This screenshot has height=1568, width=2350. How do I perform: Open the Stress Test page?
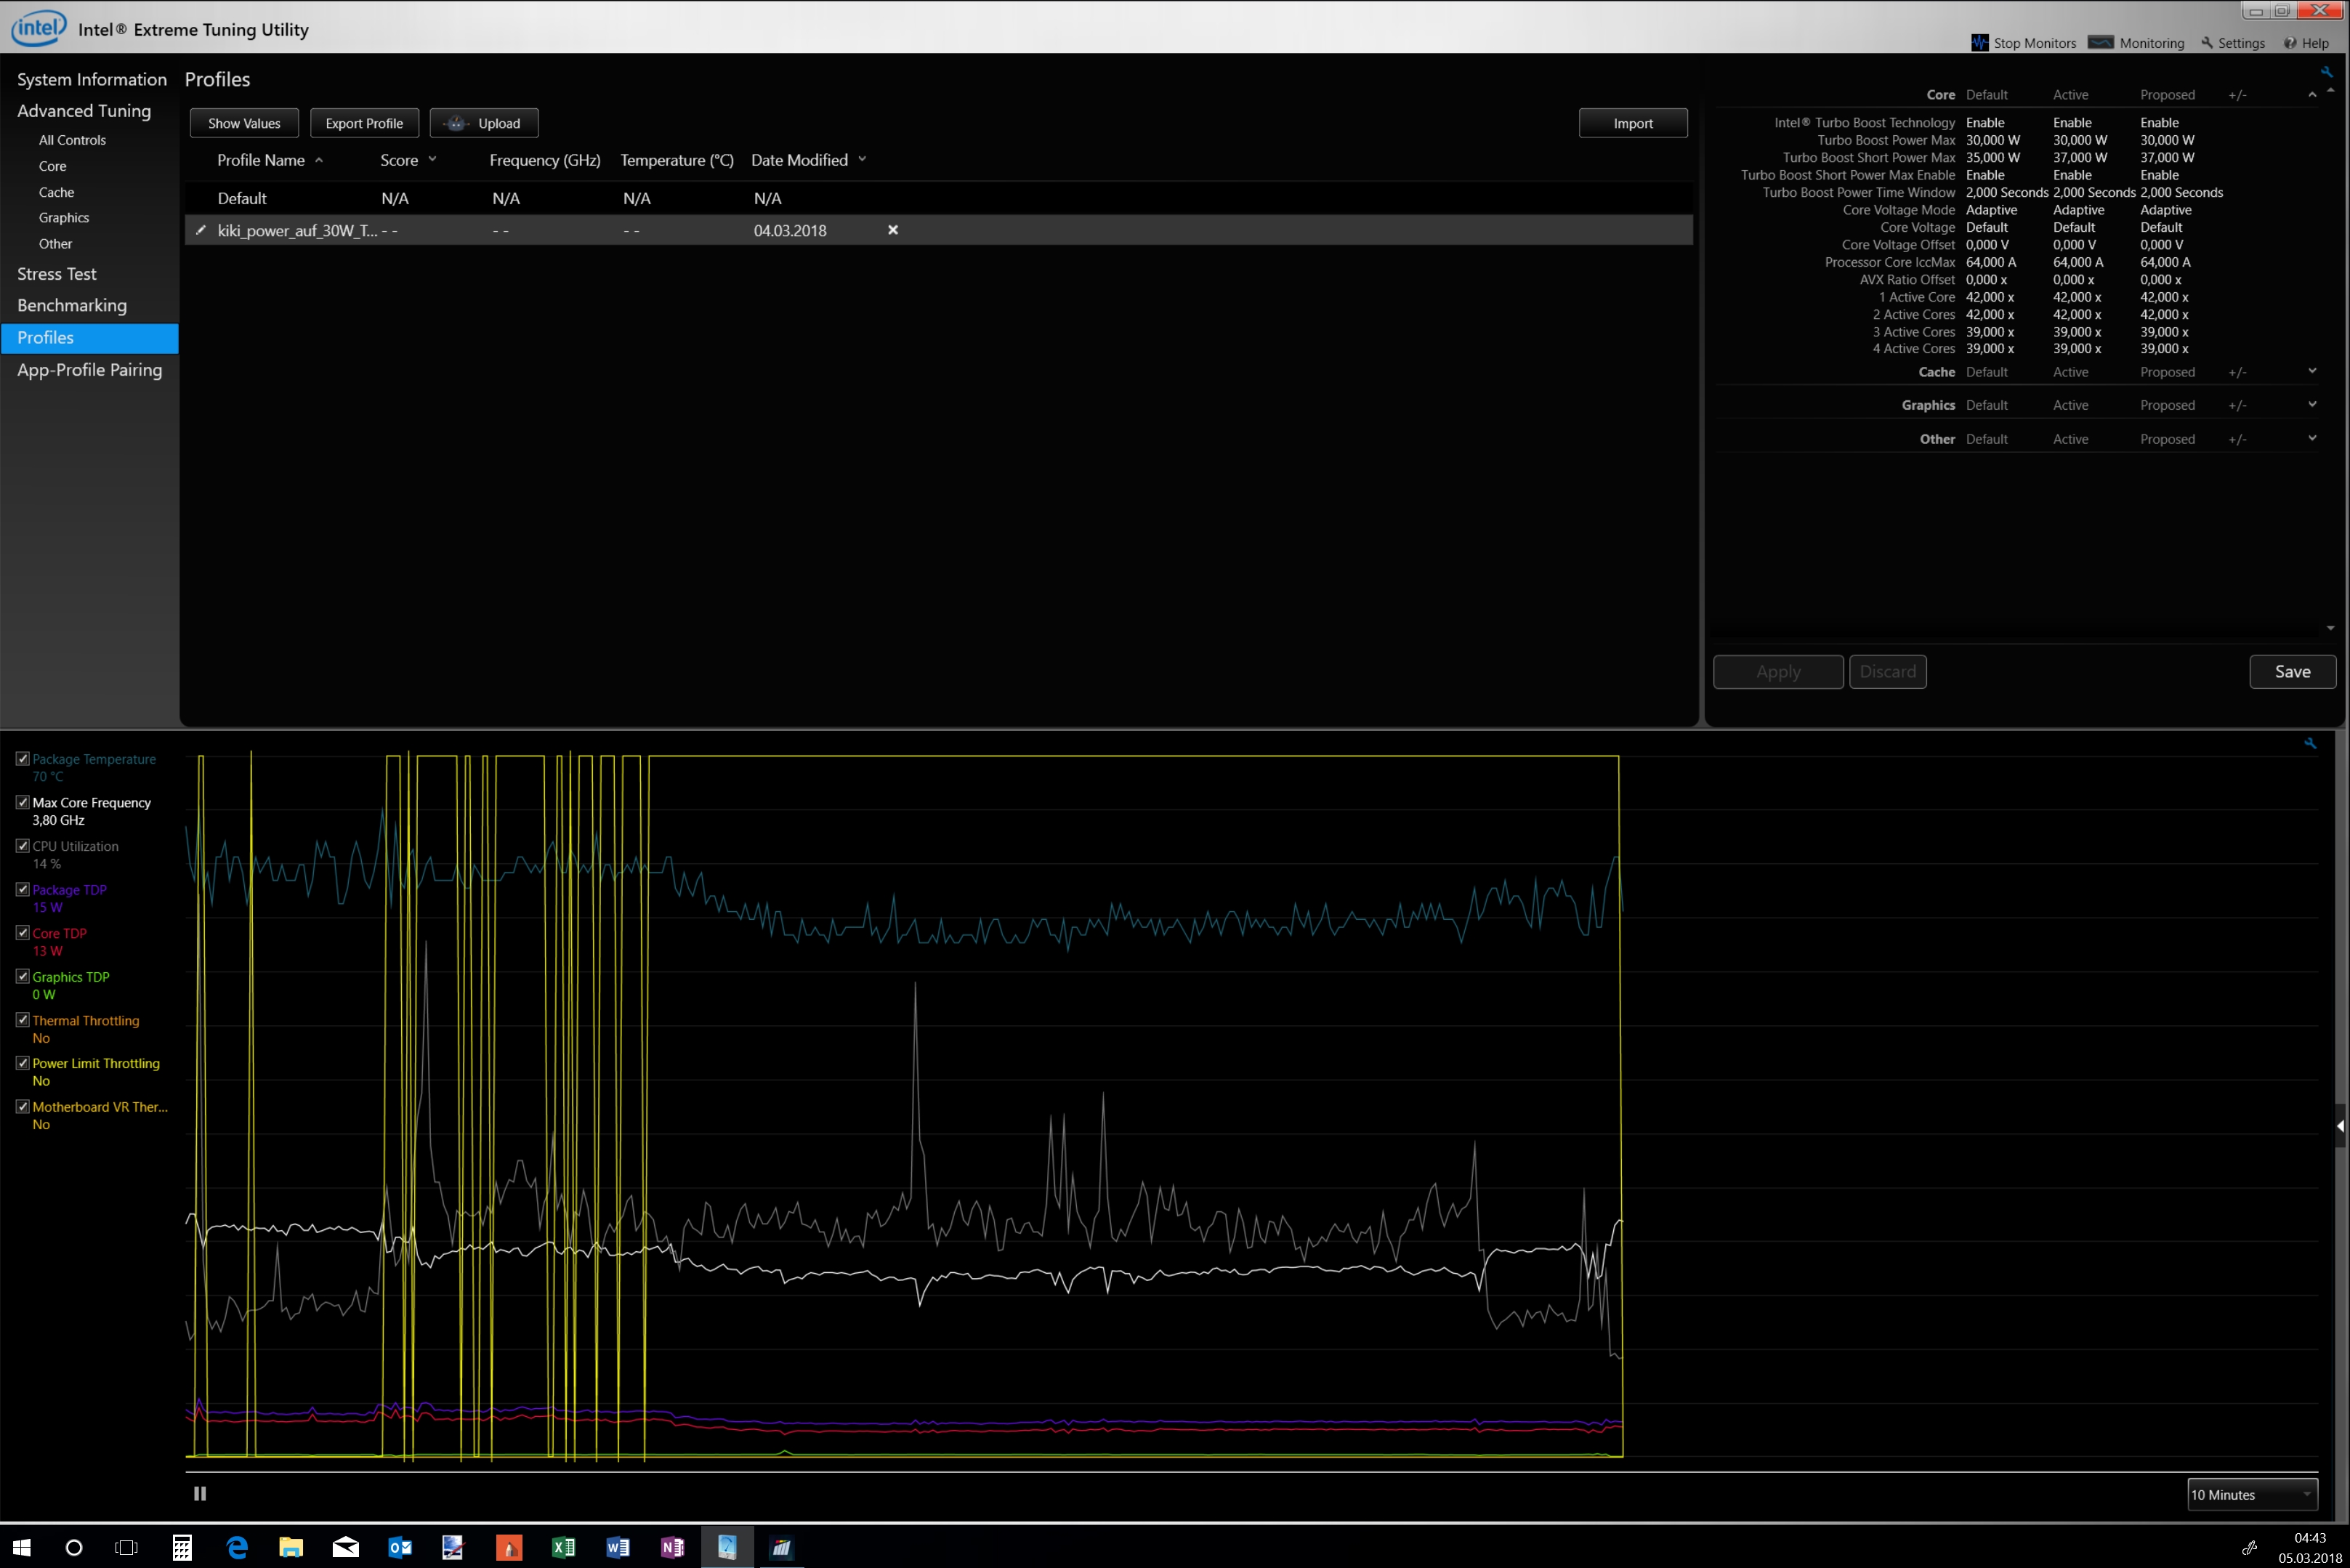point(57,274)
